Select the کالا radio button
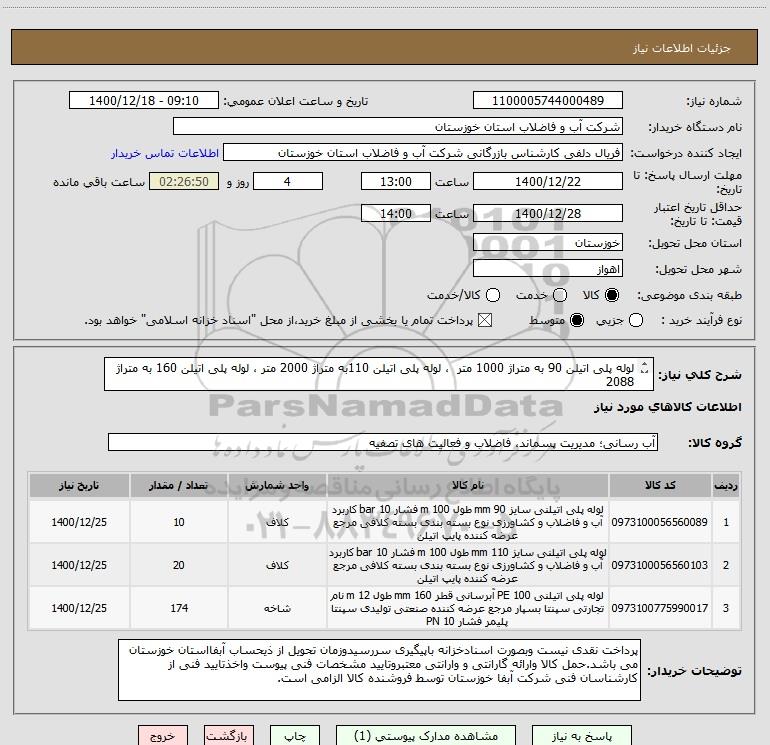The height and width of the screenshot is (745, 770). point(612,295)
